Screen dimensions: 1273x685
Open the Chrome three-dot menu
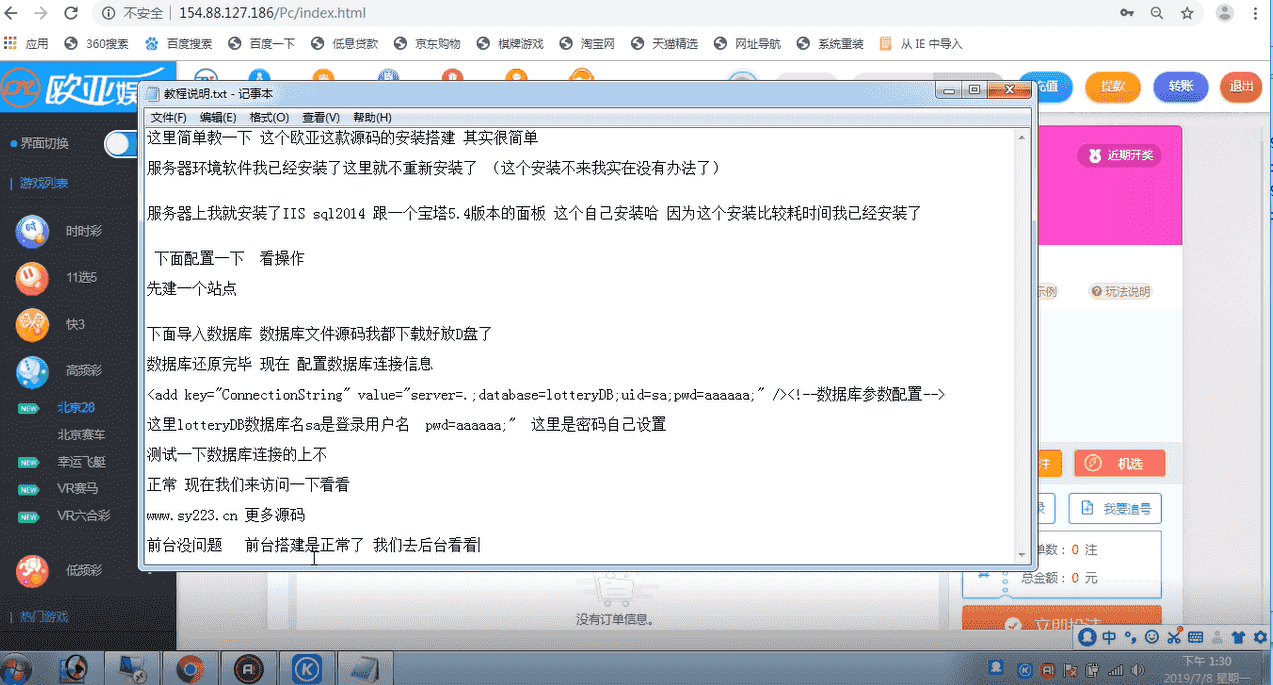[x=1258, y=14]
